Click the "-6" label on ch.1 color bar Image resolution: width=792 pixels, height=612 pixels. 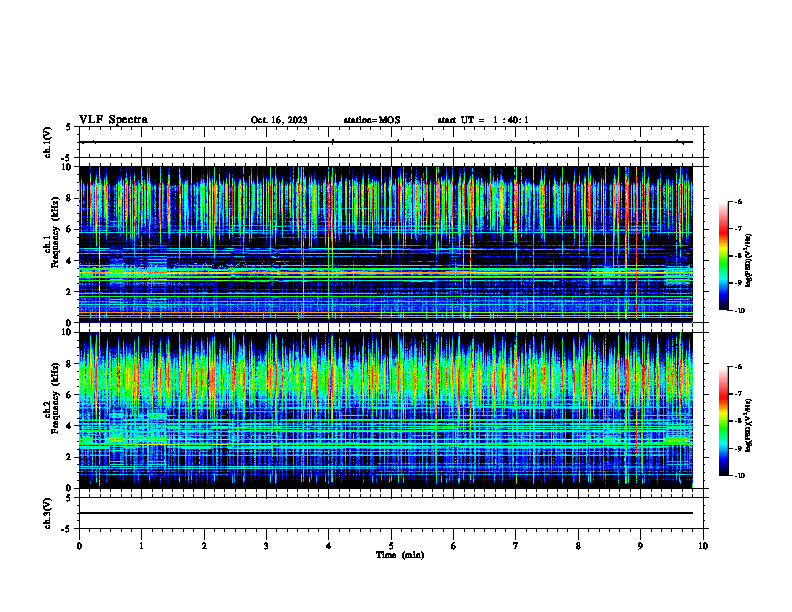pos(738,201)
